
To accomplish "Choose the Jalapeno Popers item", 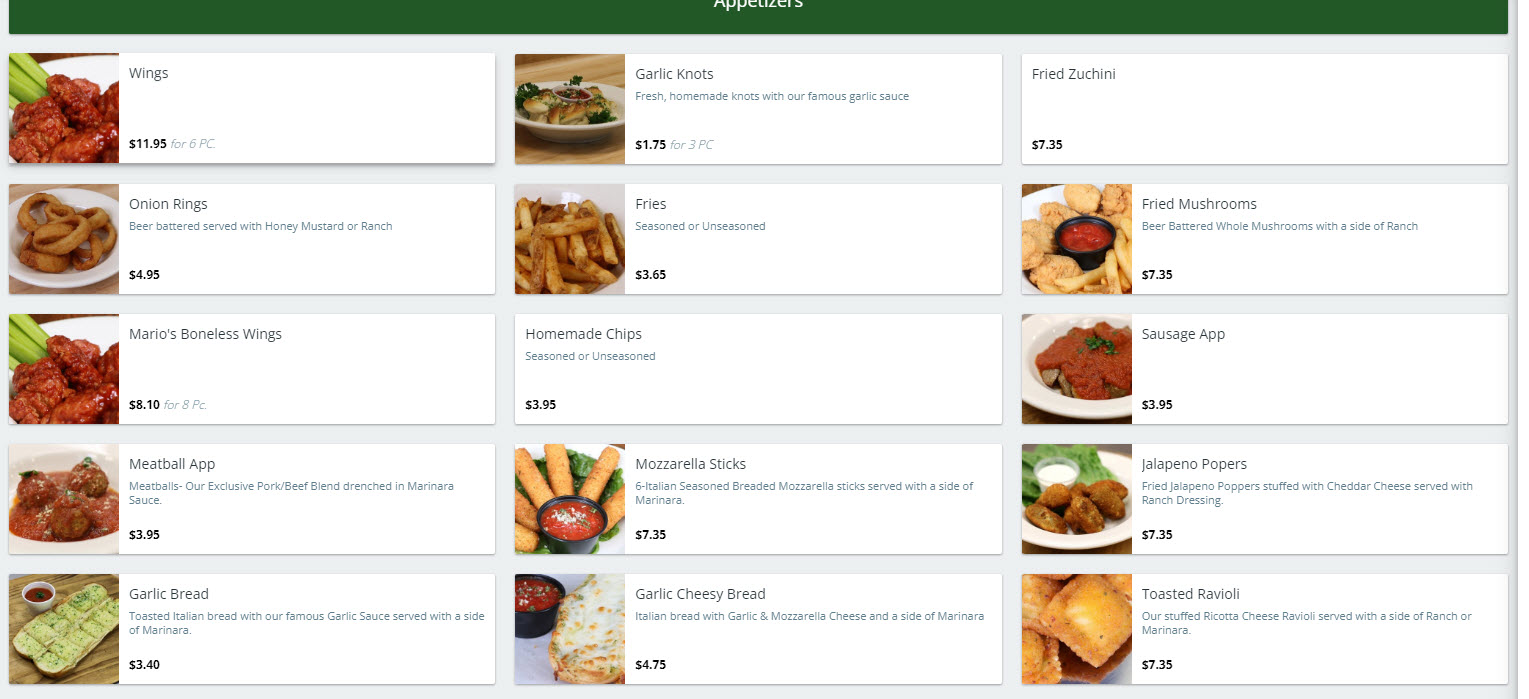I will tap(1265, 498).
